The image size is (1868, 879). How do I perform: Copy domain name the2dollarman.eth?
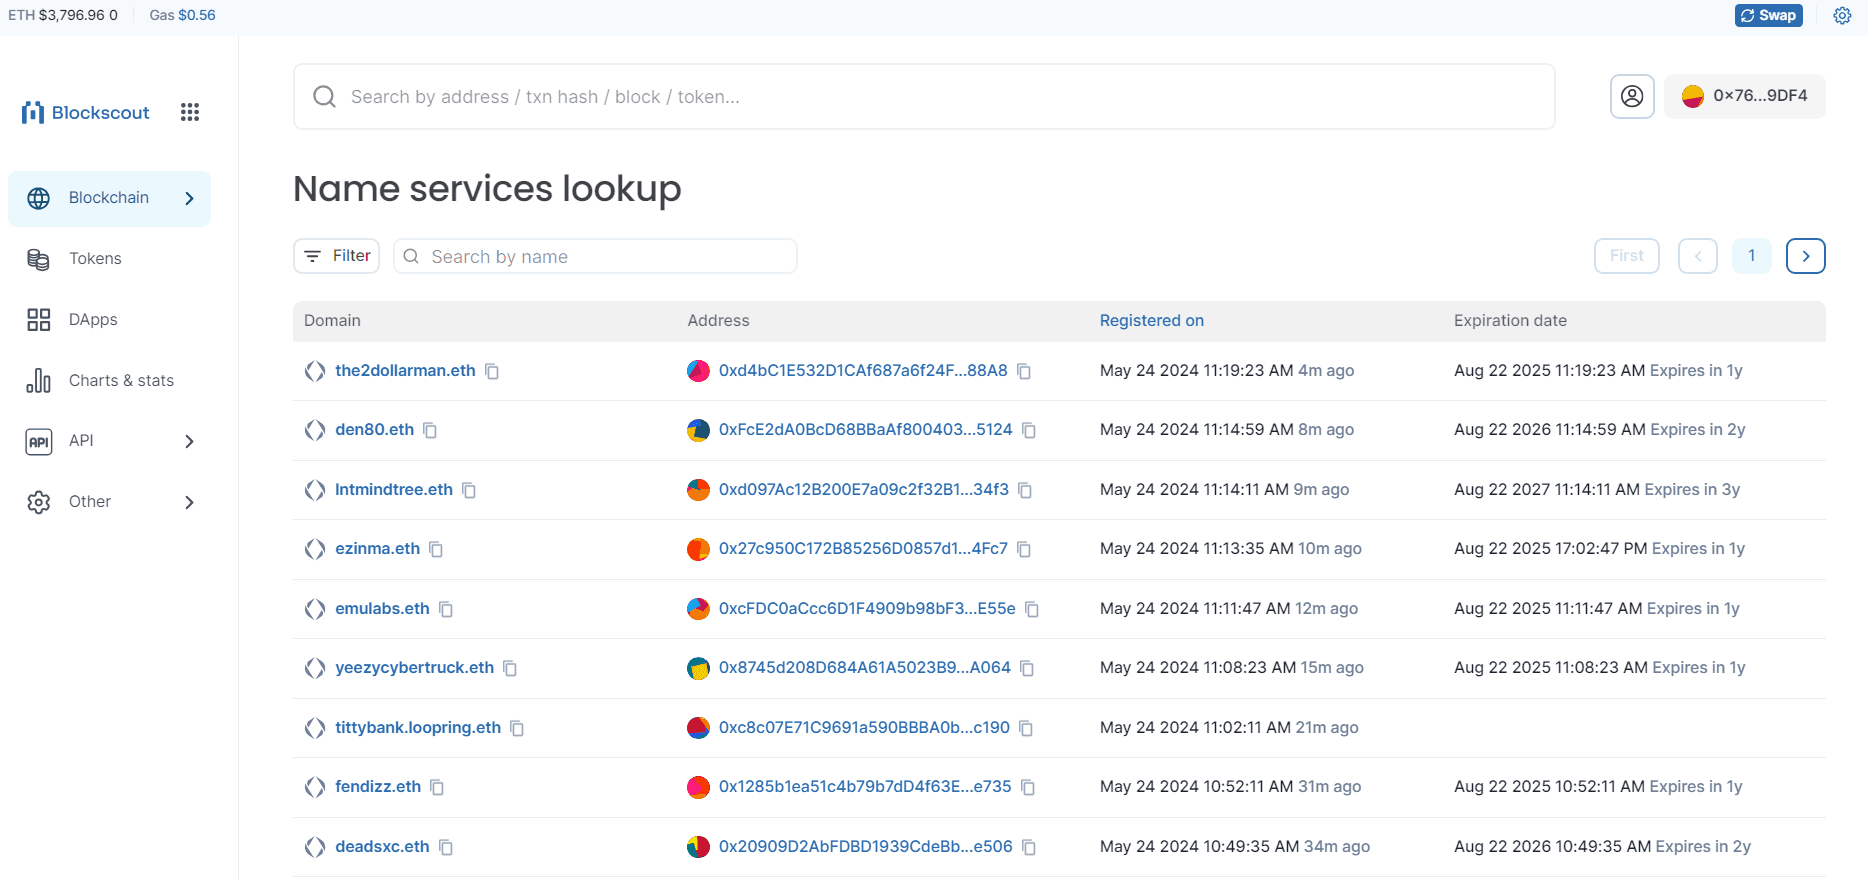click(x=492, y=371)
